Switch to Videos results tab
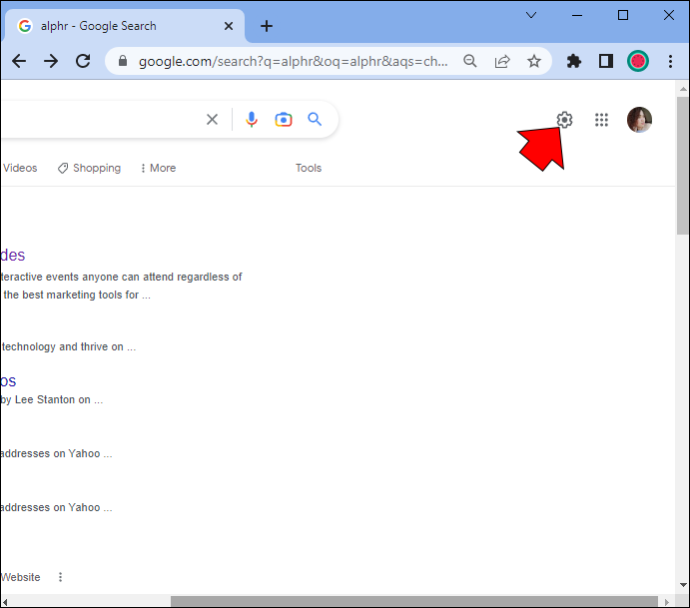Image resolution: width=690 pixels, height=608 pixels. pos(20,168)
